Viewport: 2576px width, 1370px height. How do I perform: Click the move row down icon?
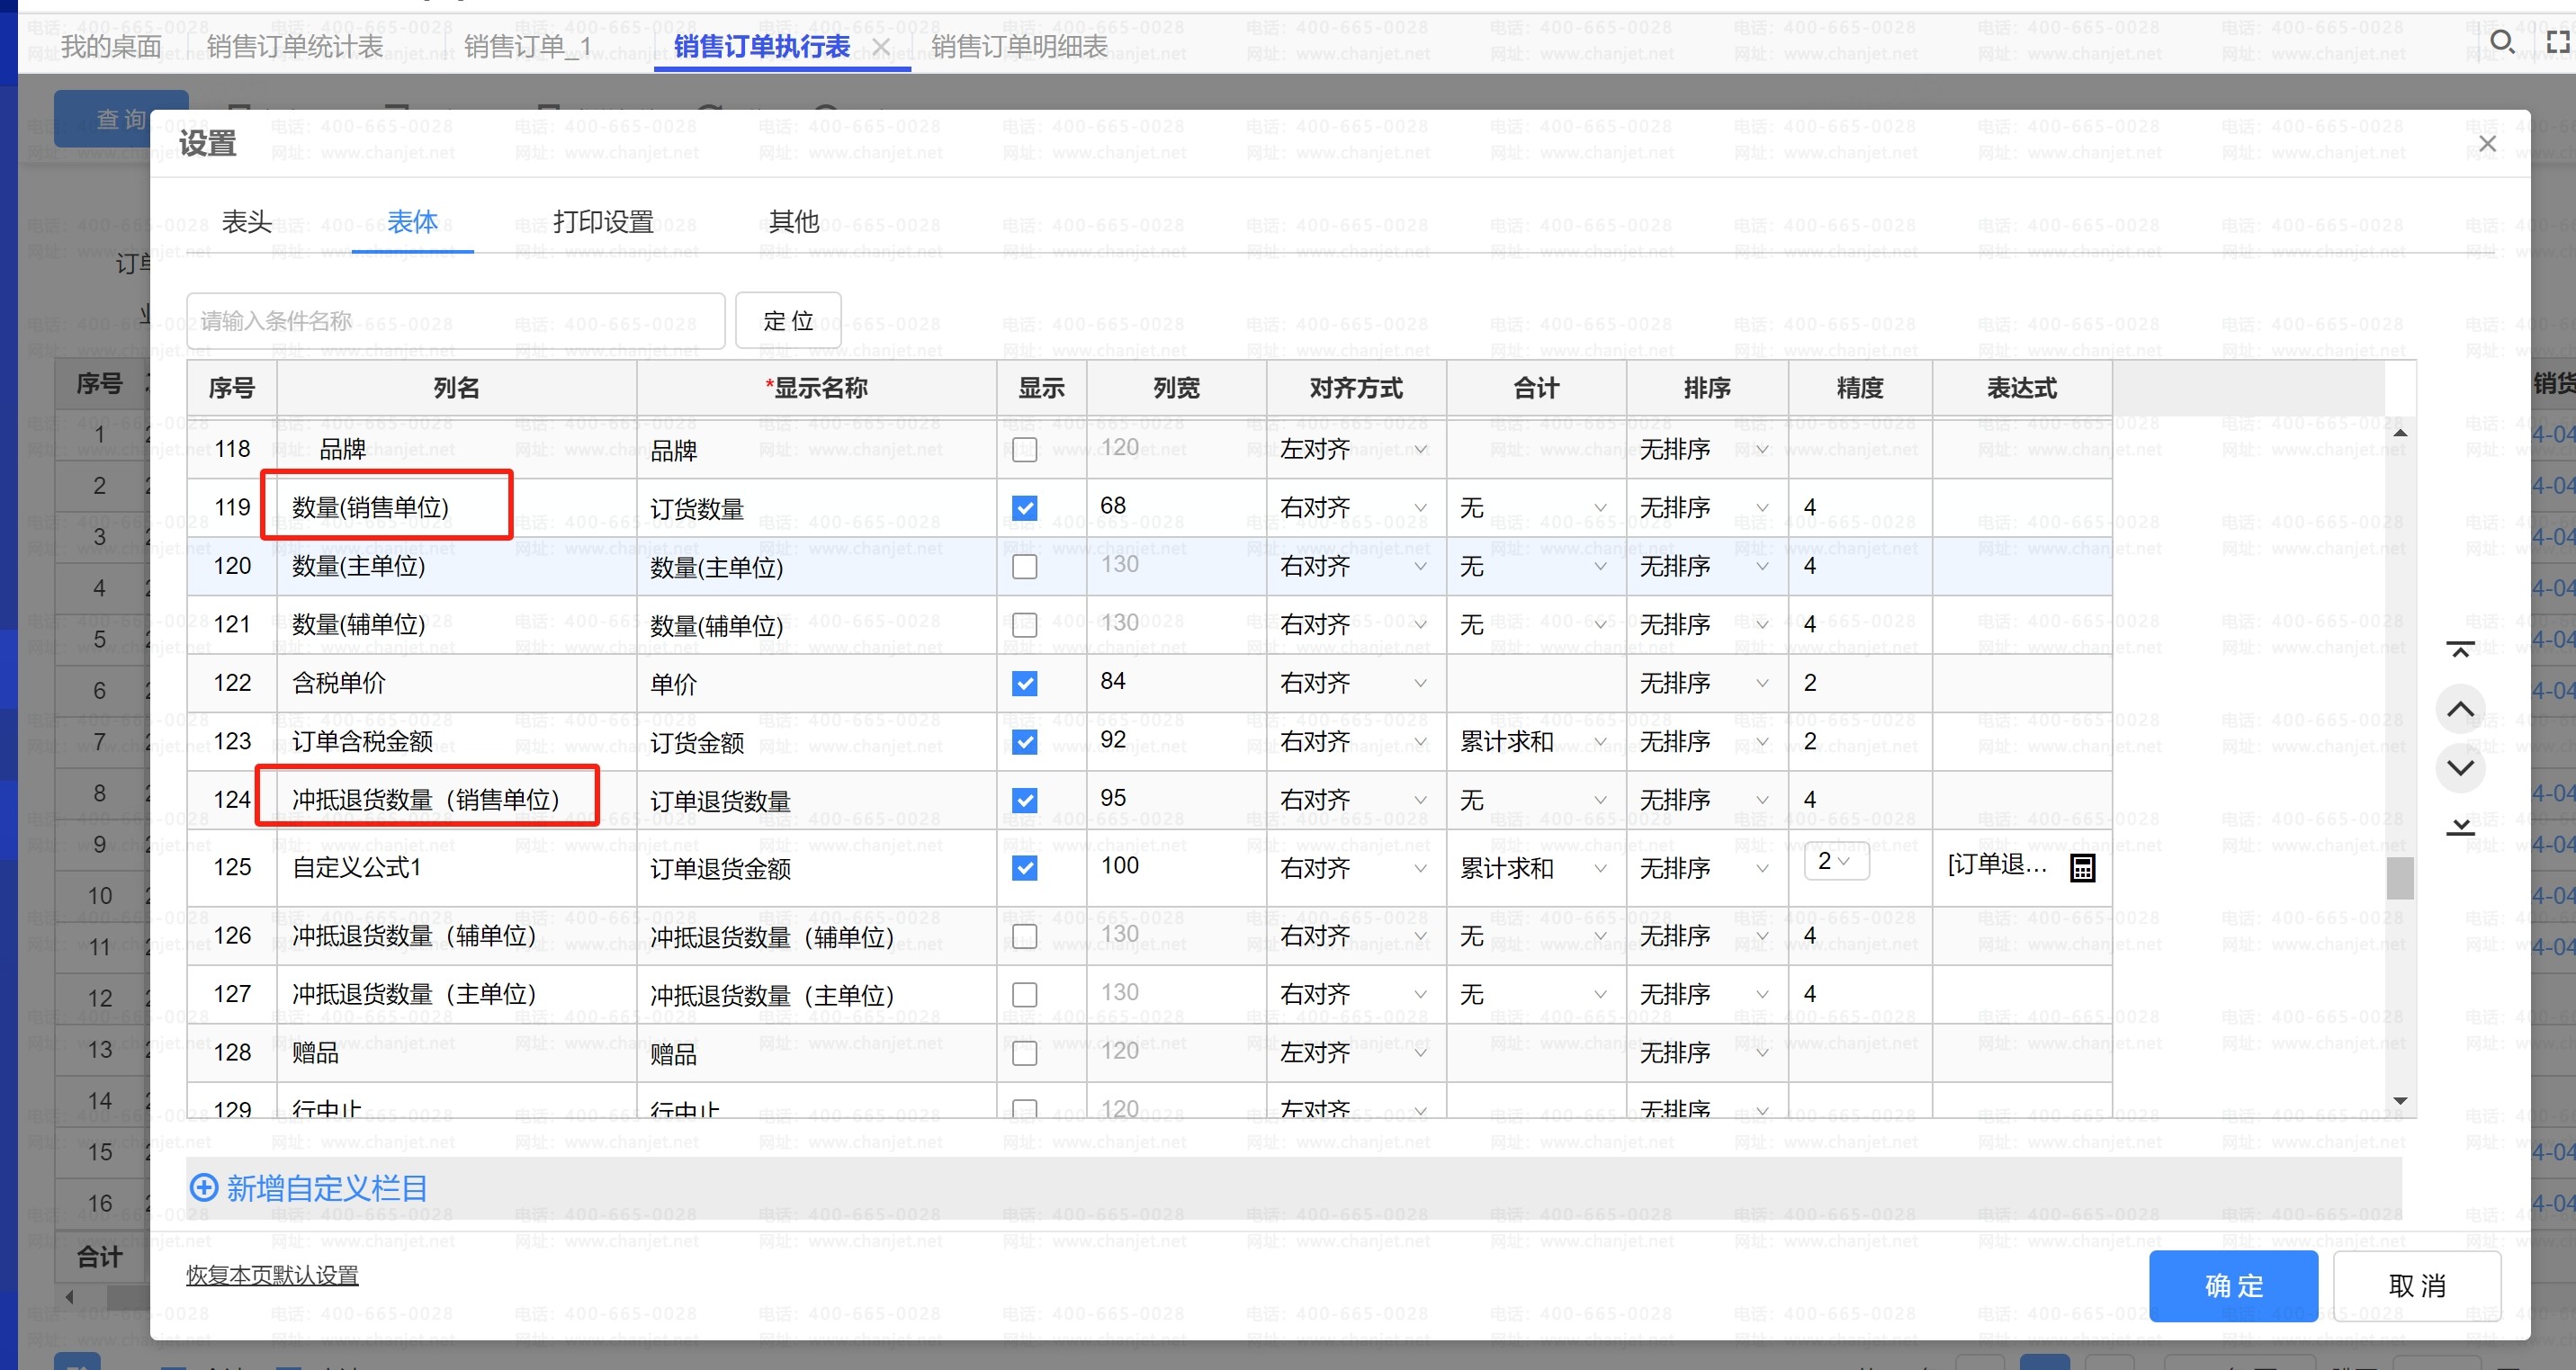(2459, 768)
